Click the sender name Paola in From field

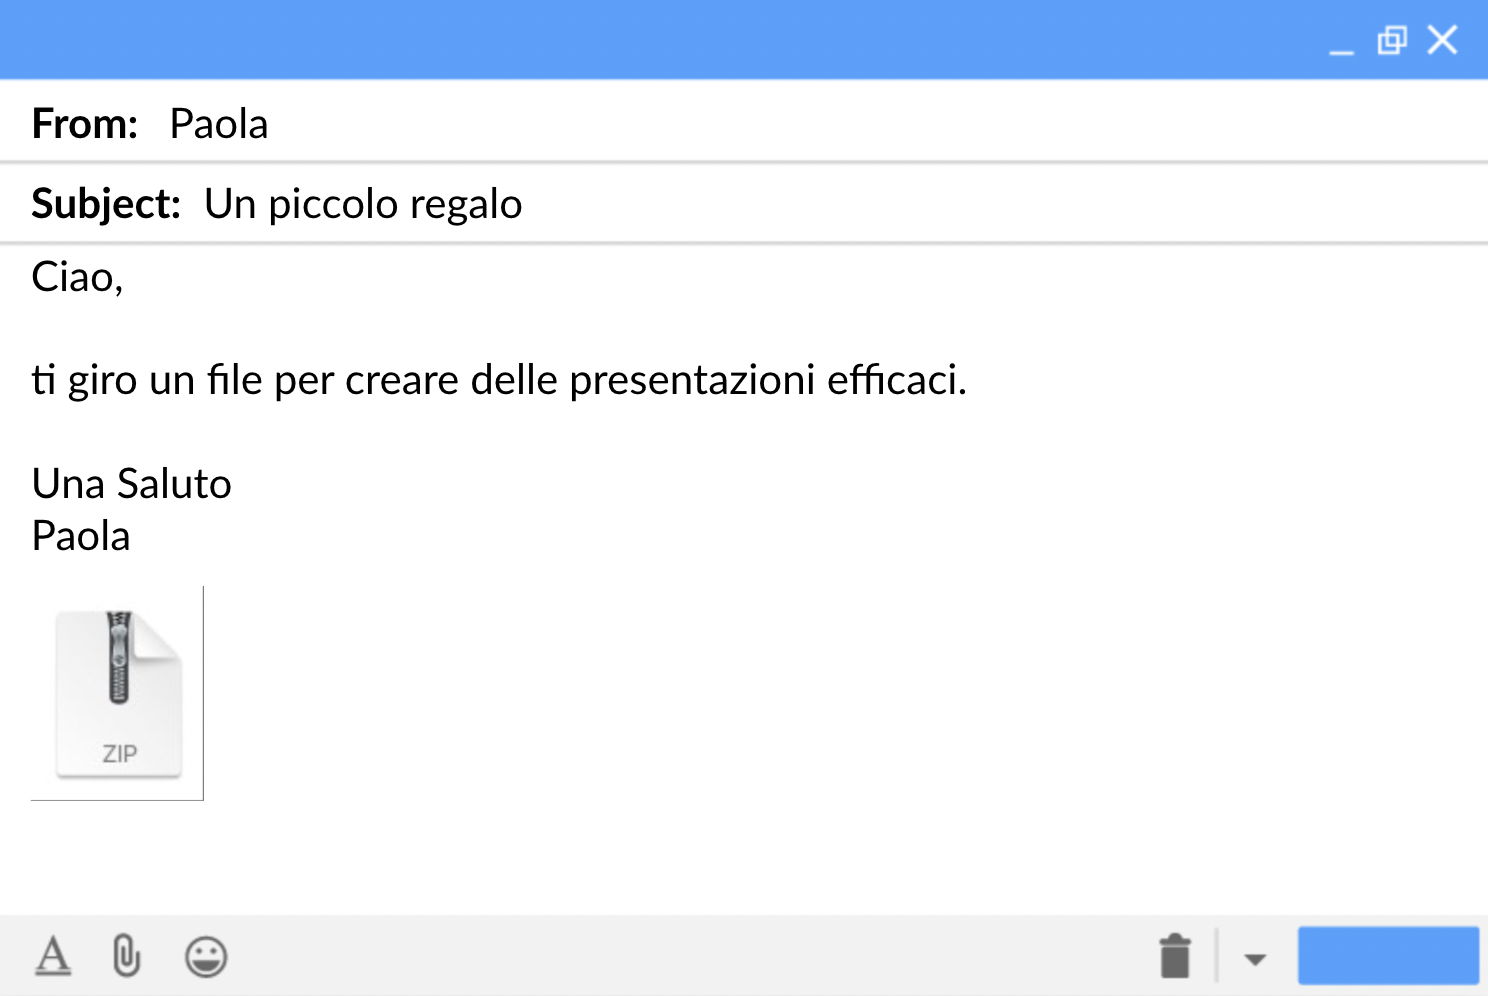click(x=219, y=124)
